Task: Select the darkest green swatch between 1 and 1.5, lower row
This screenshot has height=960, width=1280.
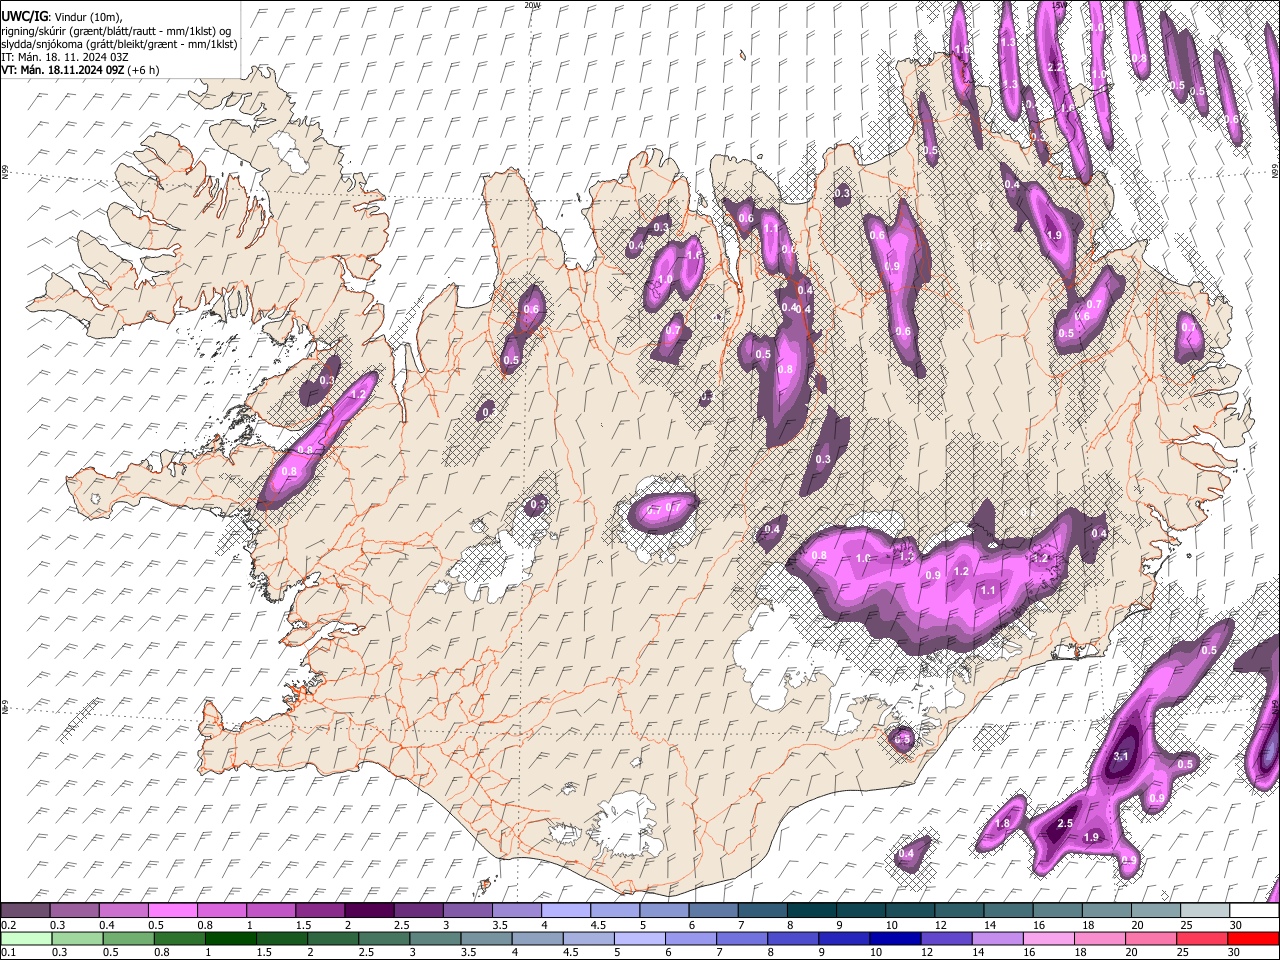Action: click(230, 939)
